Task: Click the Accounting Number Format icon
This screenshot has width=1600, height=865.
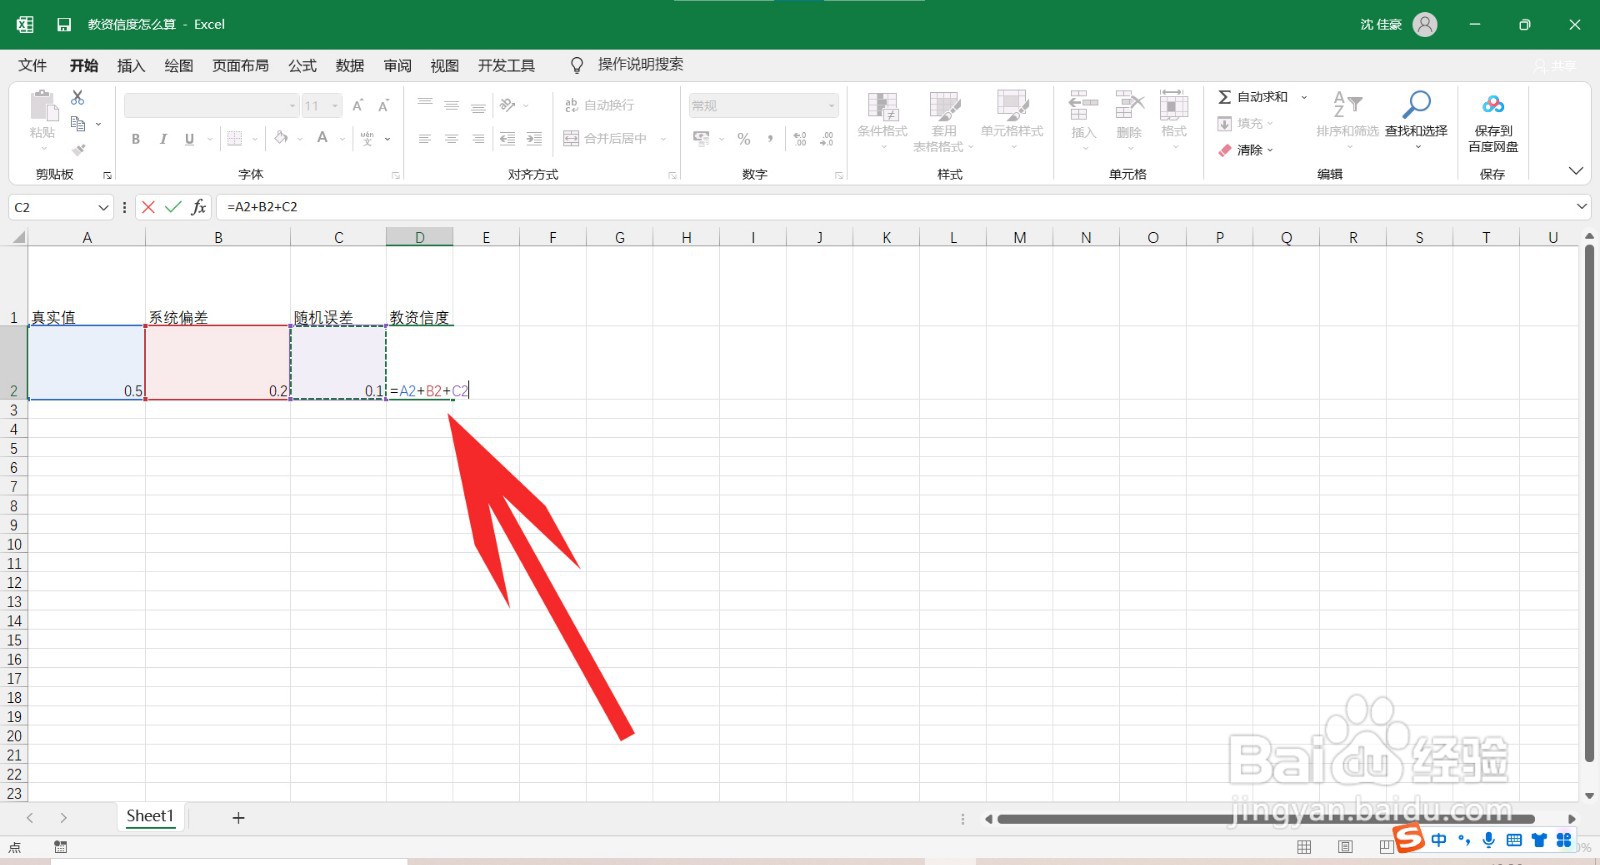Action: 701,139
